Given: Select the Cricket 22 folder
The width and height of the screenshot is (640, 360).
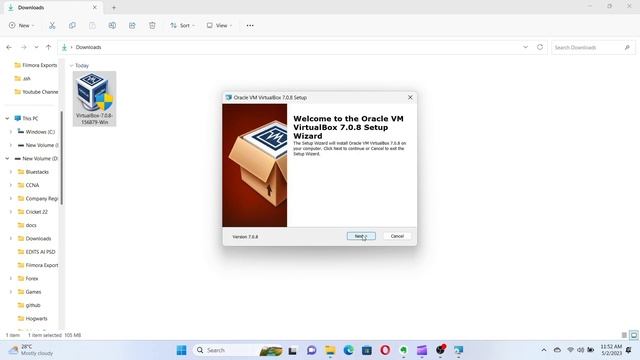Looking at the screenshot, I should [33, 212].
